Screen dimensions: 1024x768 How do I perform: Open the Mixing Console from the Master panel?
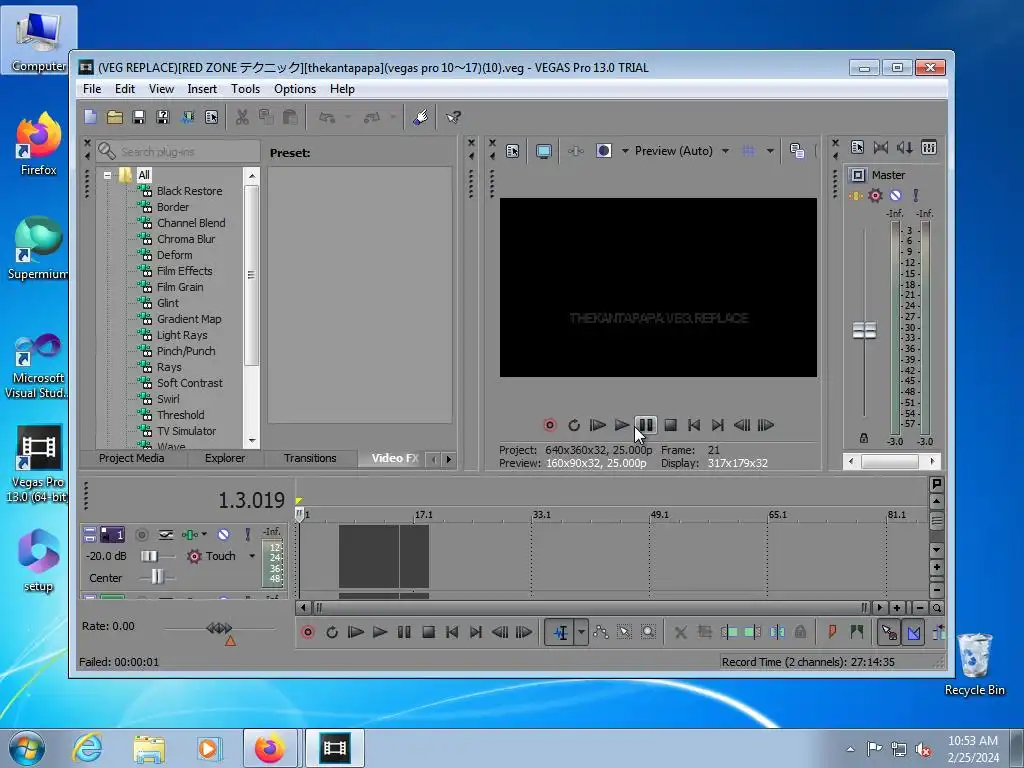pyautogui.click(x=929, y=148)
